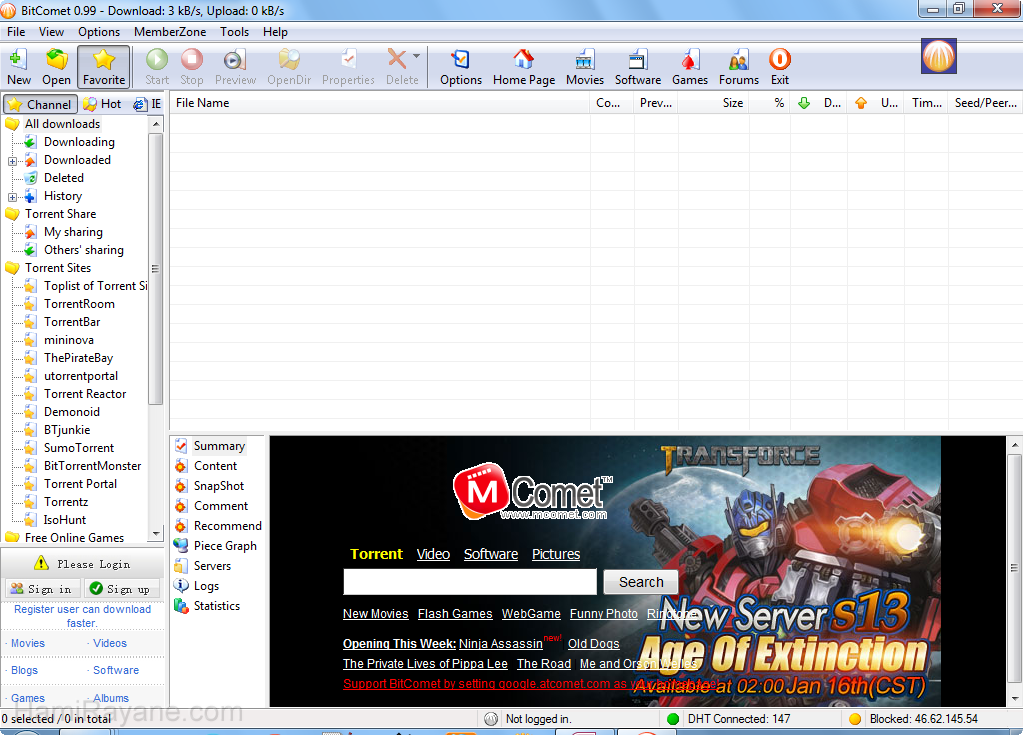Open the File menu
This screenshot has width=1023, height=735.
[16, 32]
